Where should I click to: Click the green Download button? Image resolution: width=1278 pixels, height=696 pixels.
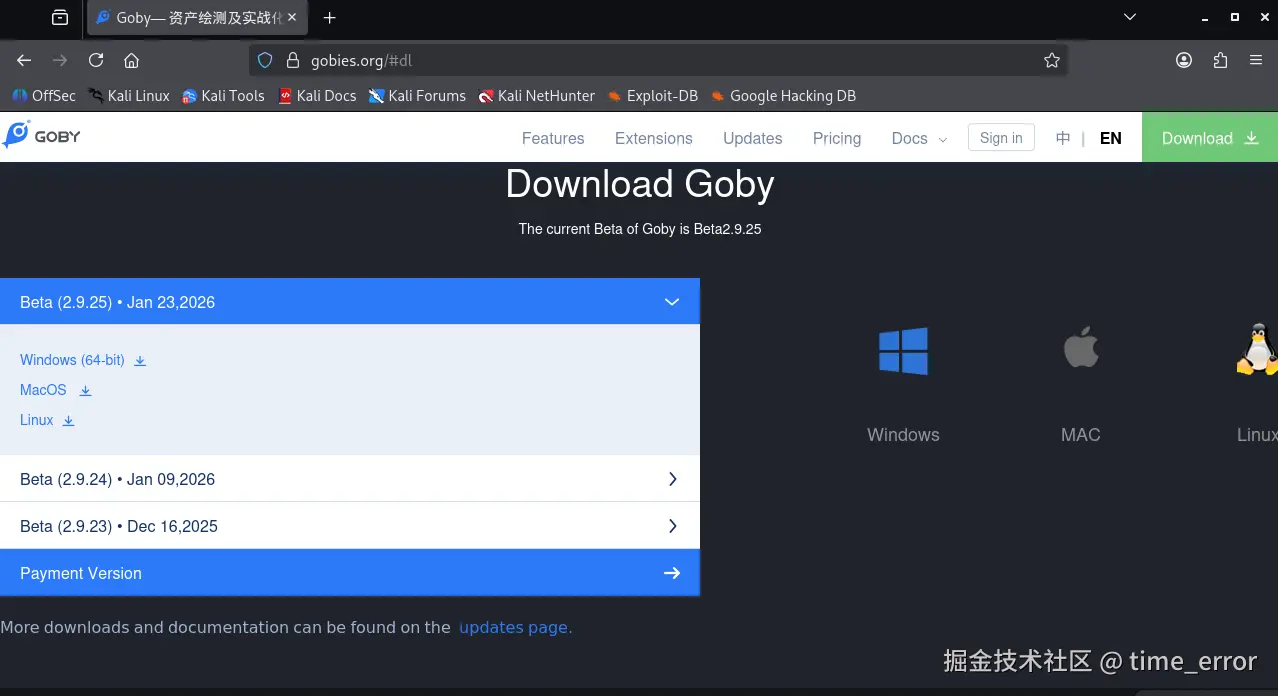coord(1208,137)
